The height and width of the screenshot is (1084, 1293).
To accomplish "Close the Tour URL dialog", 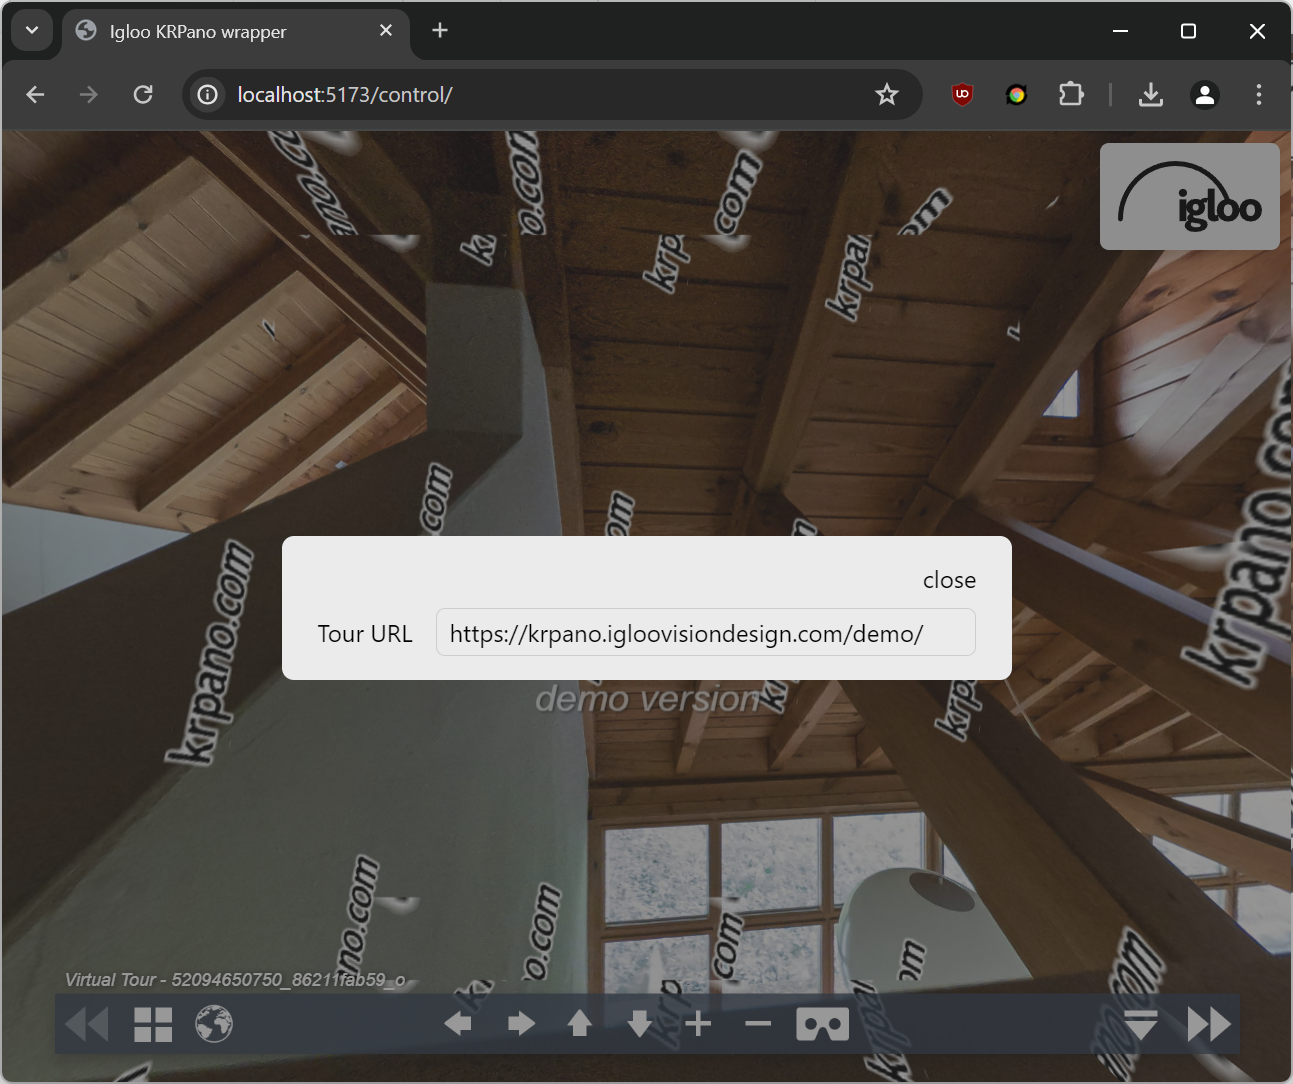I will point(949,580).
